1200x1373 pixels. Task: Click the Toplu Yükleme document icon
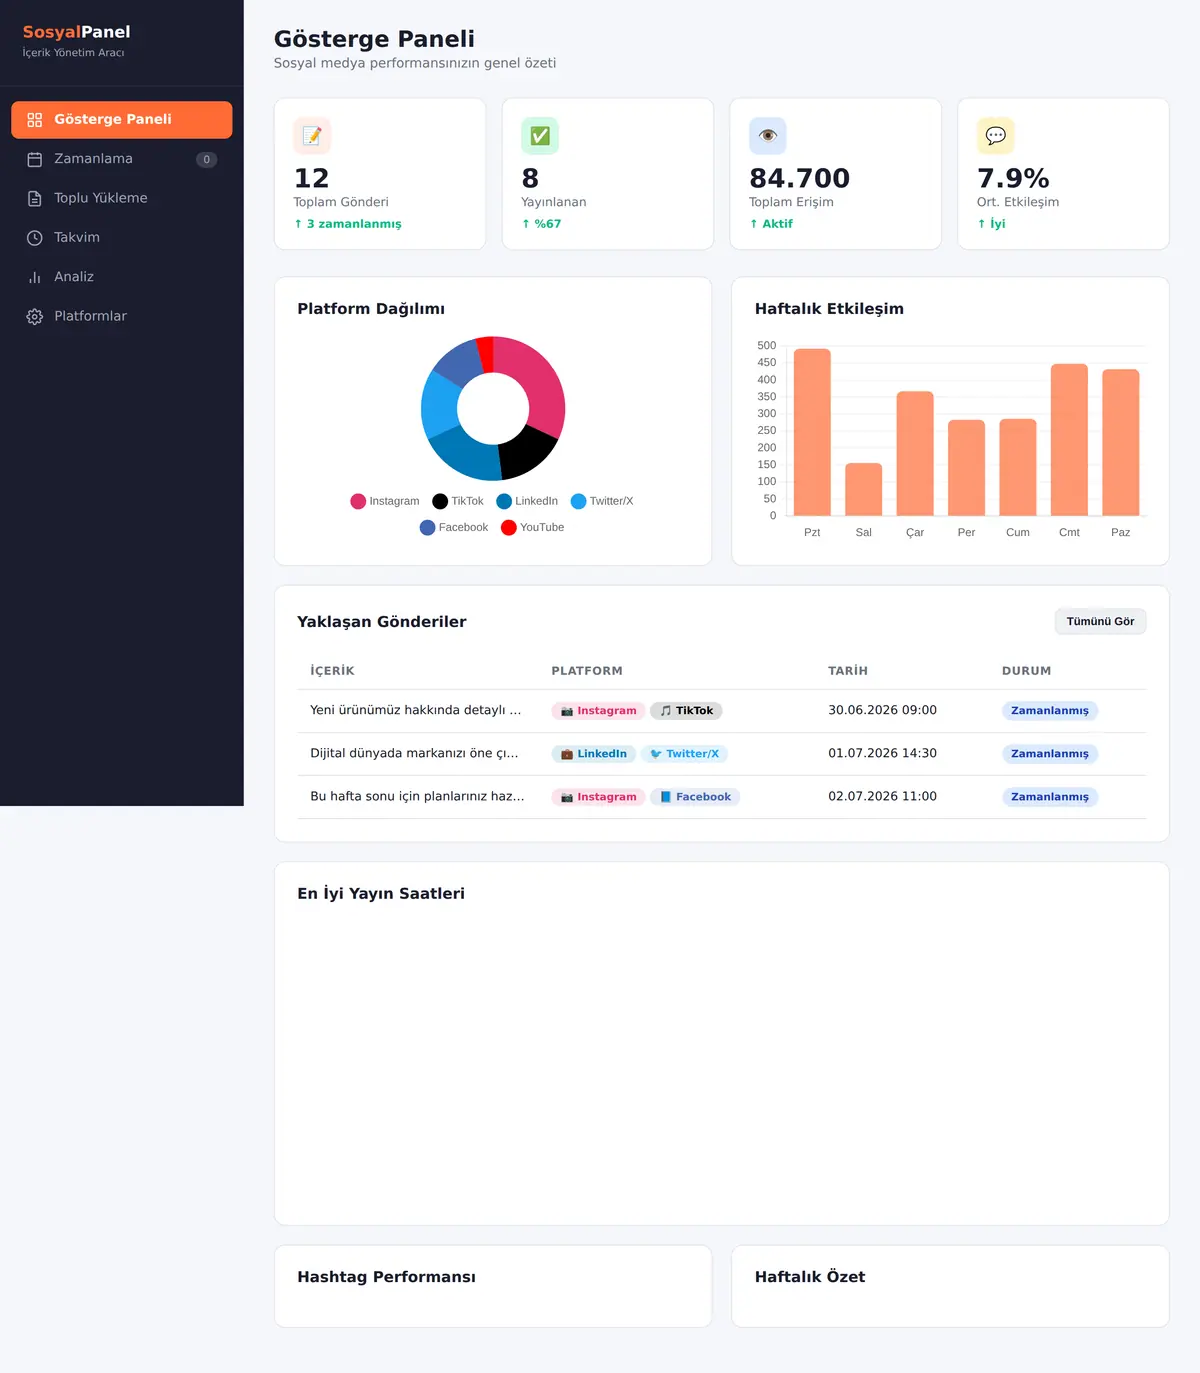point(35,198)
